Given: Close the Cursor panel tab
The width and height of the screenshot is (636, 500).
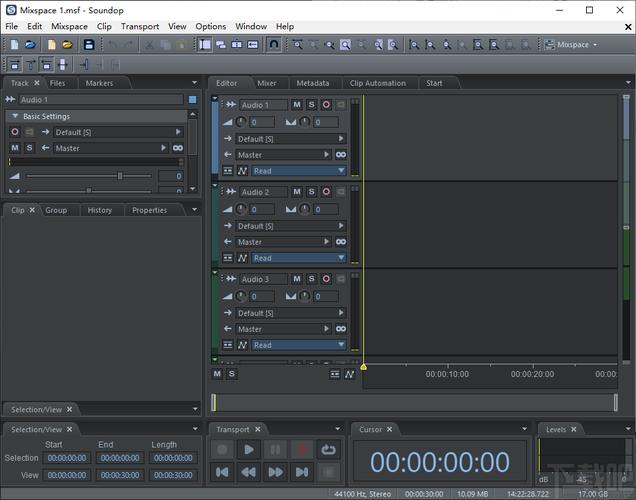Looking at the screenshot, I should 389,429.
